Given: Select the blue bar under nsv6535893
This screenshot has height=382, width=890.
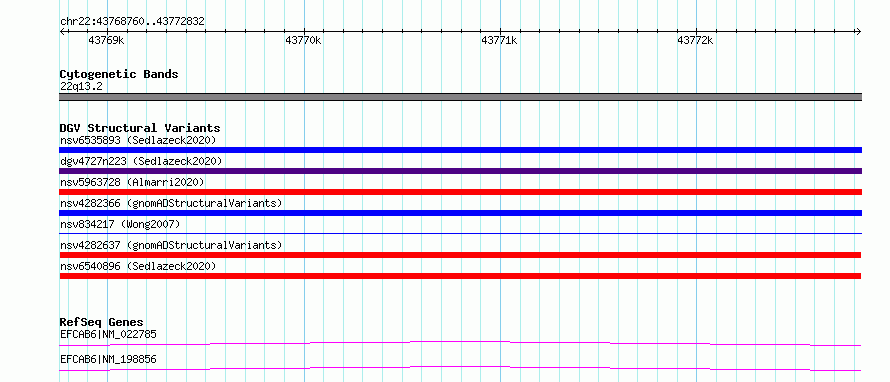Looking at the screenshot, I should click(460, 150).
